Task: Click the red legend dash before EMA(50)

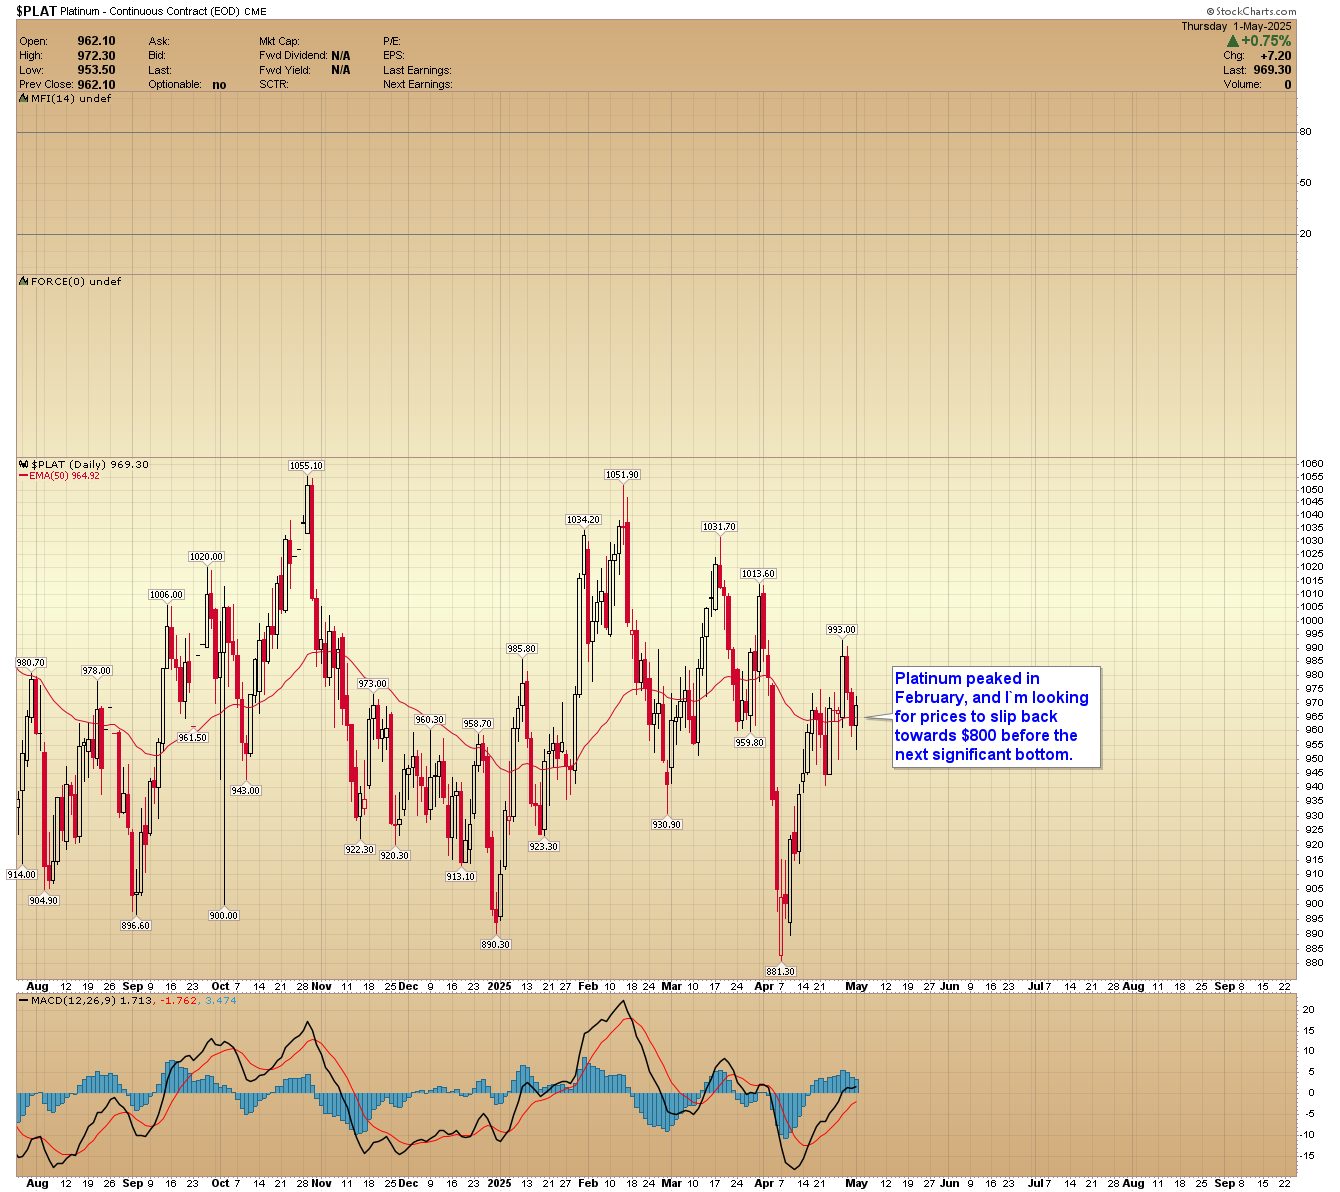Action: 23,476
